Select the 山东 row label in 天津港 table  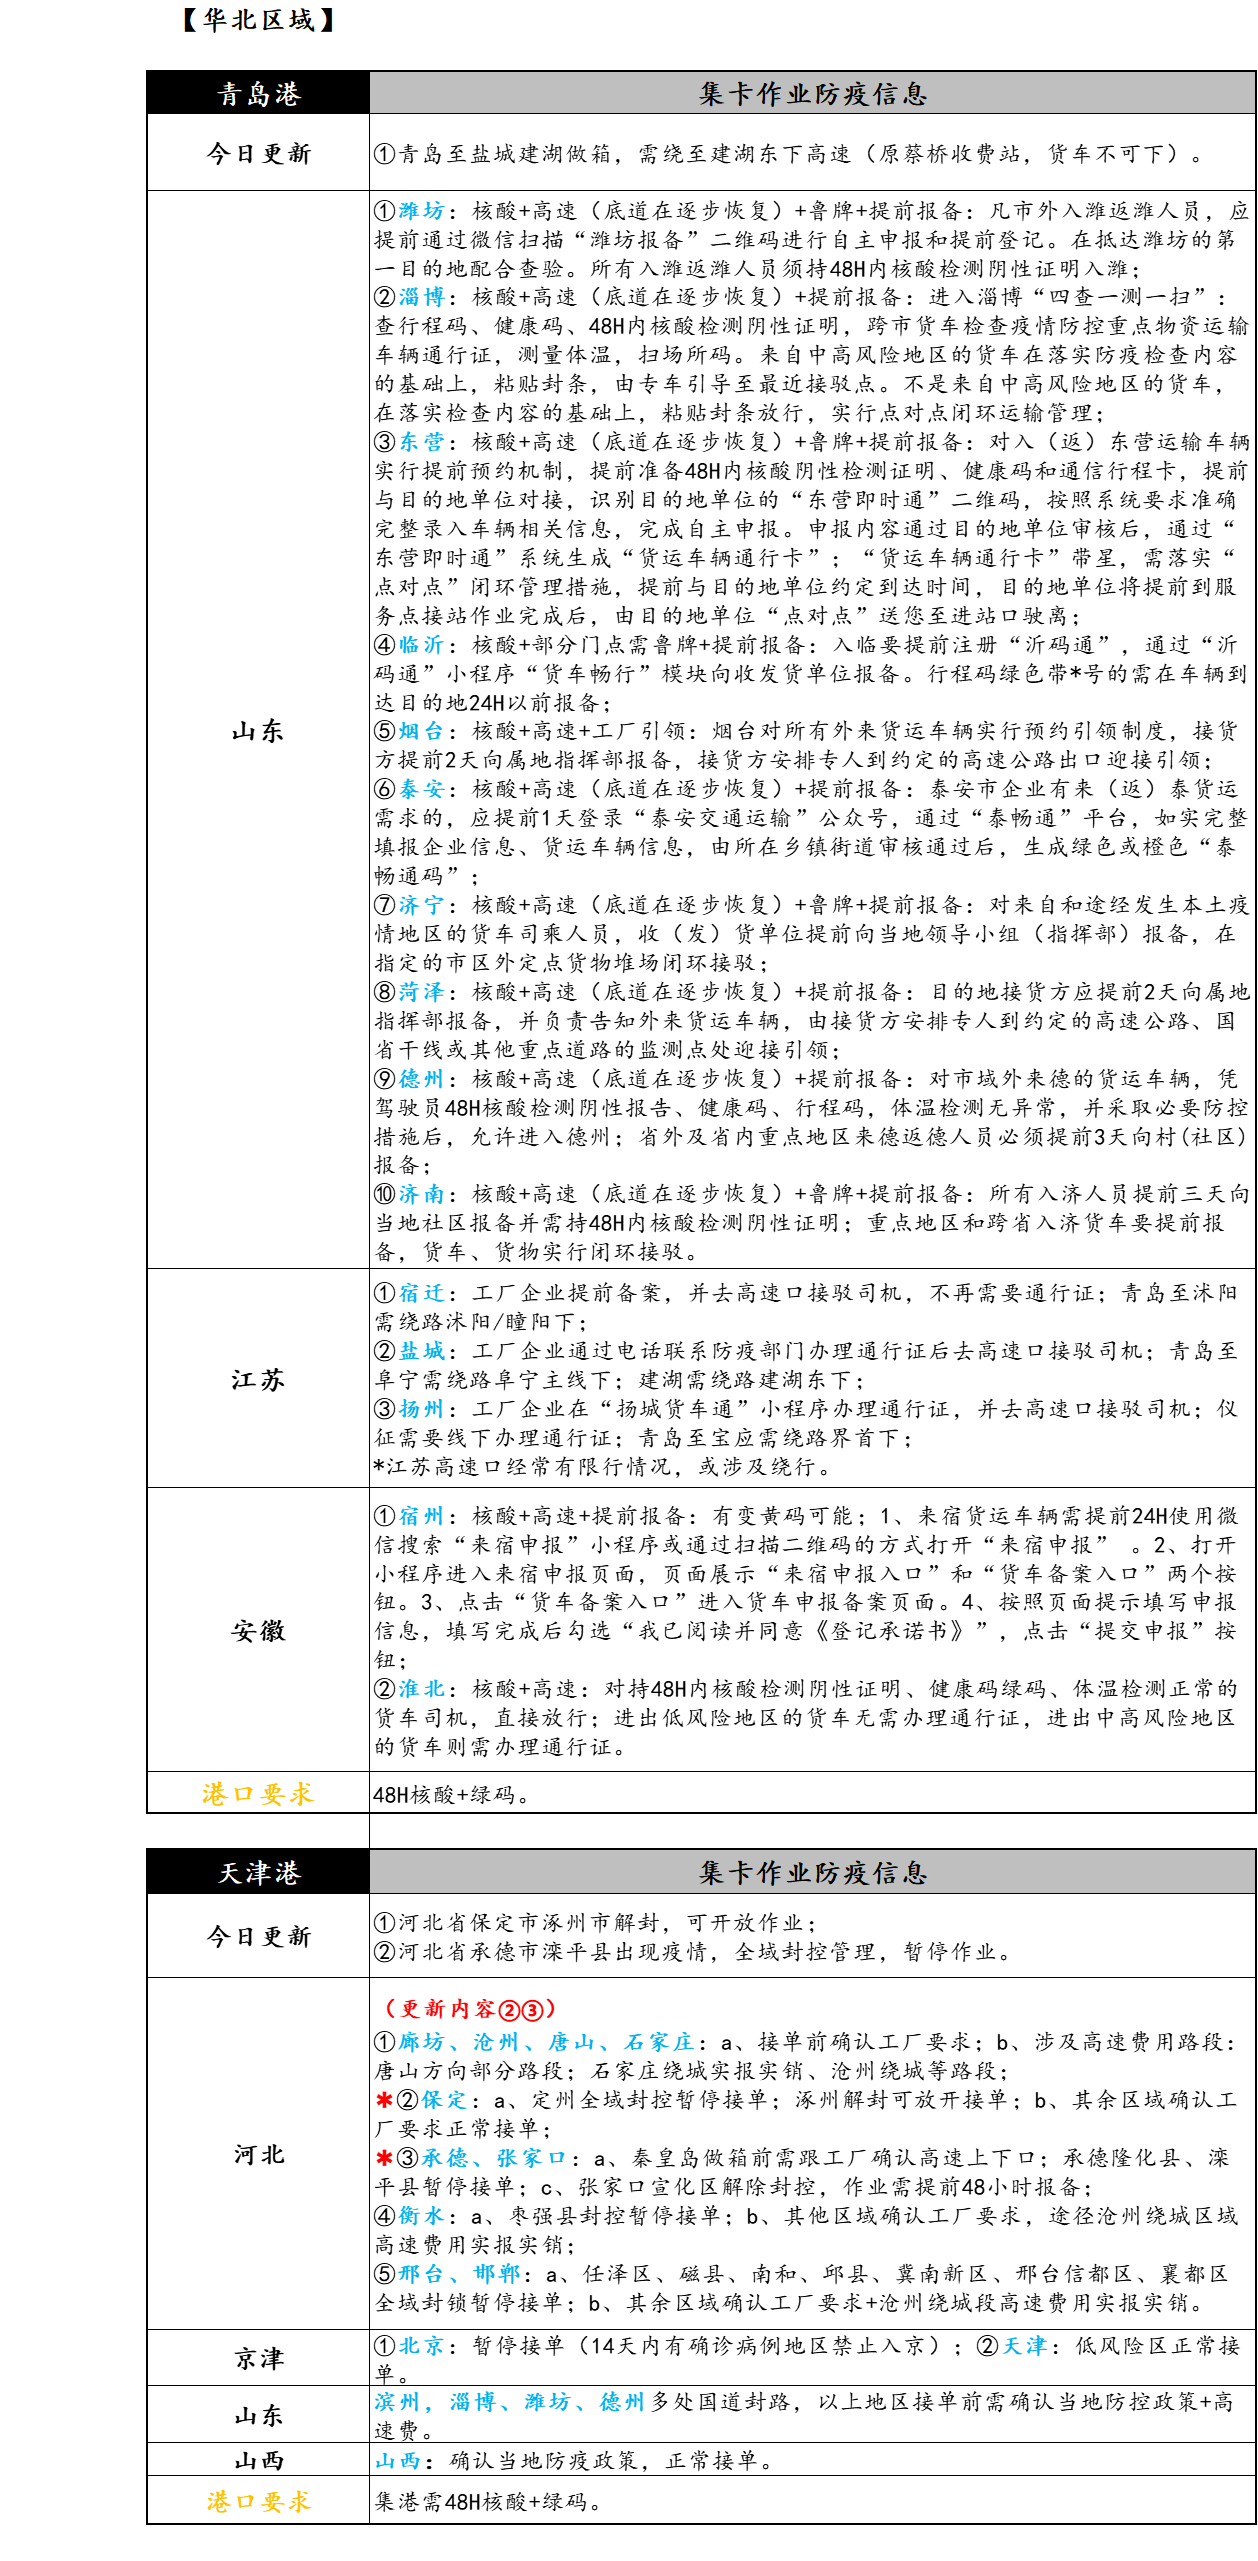258,2415
